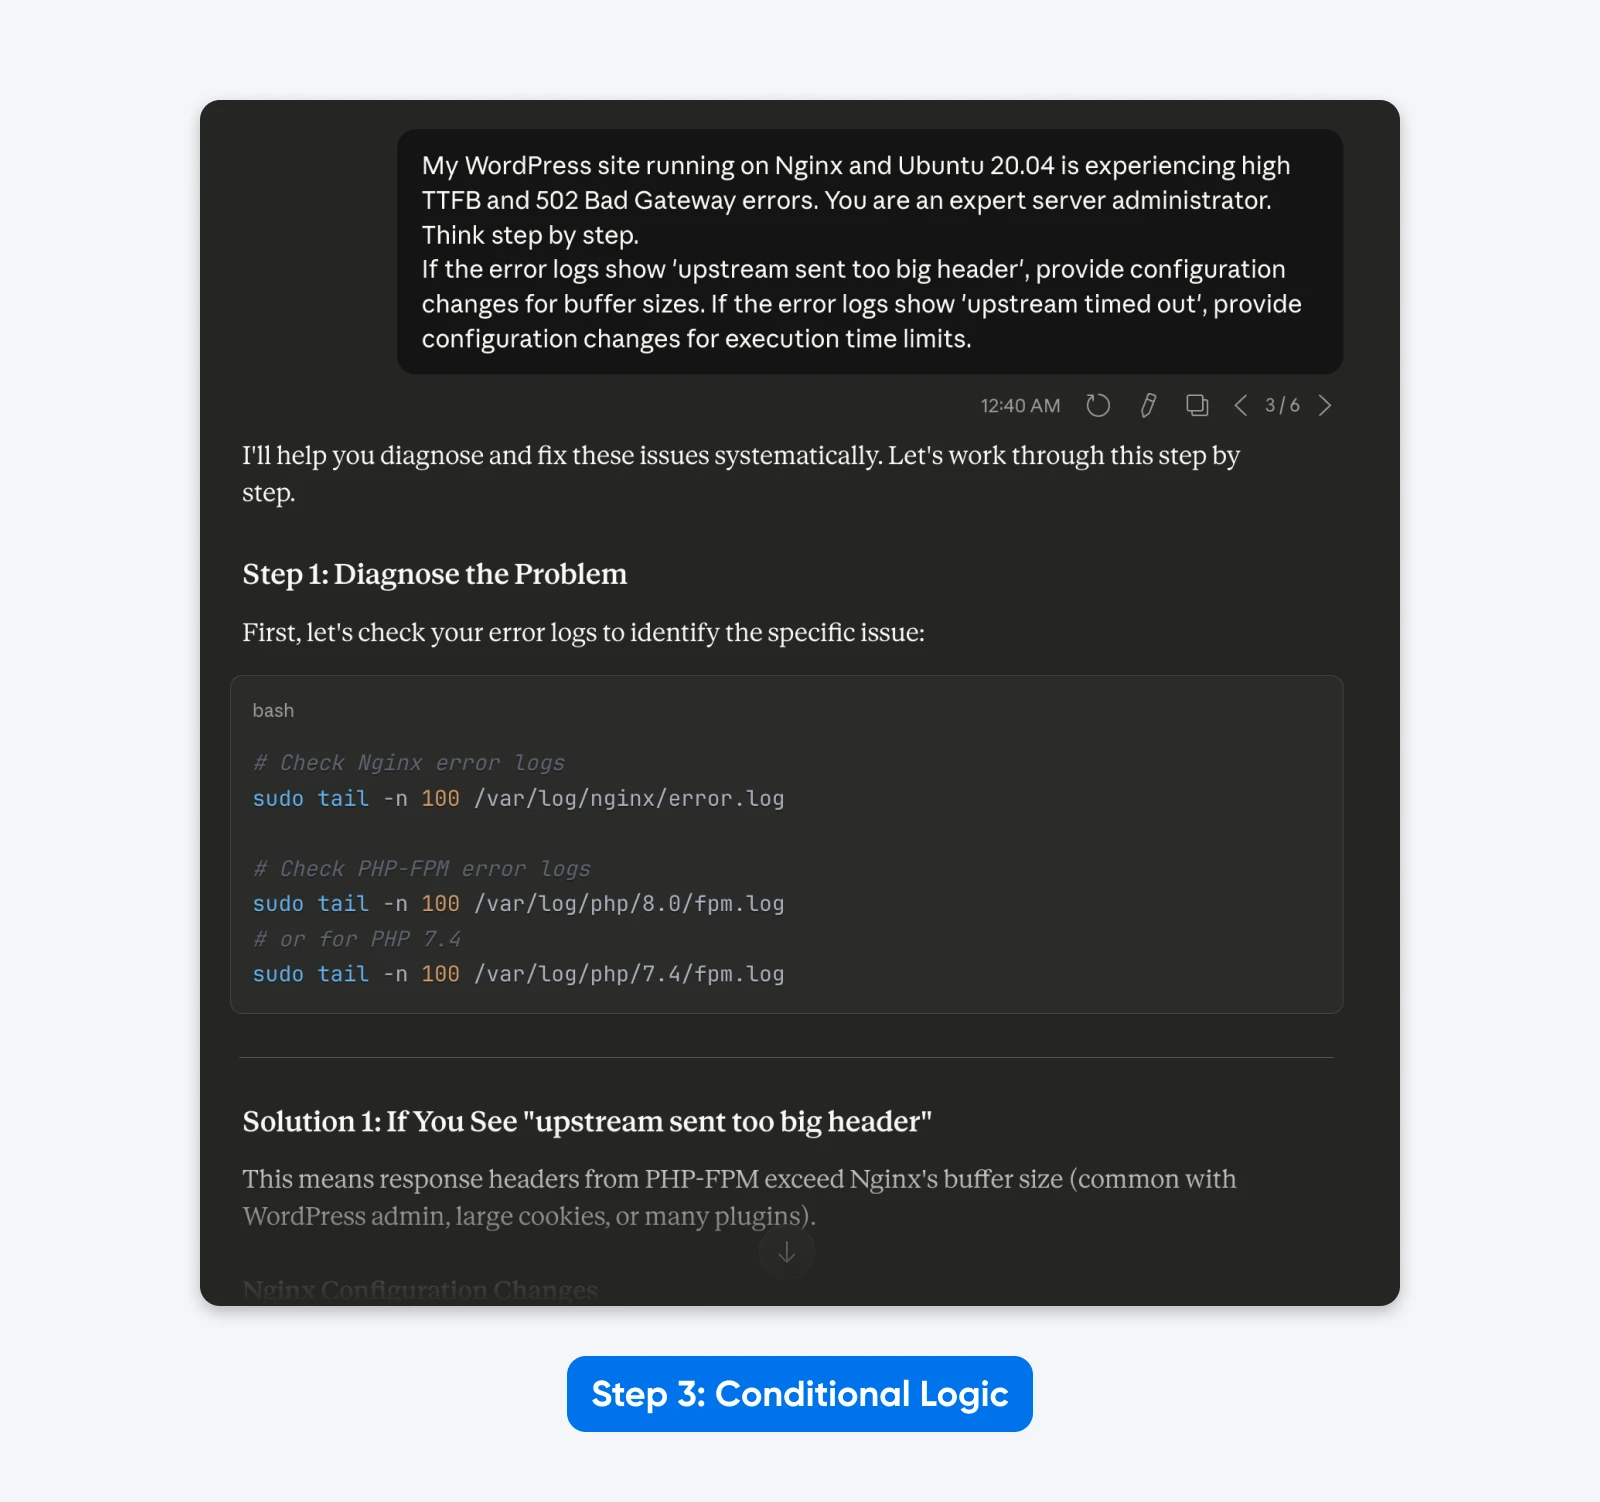View next response version
The height and width of the screenshot is (1502, 1600).
click(x=1325, y=406)
